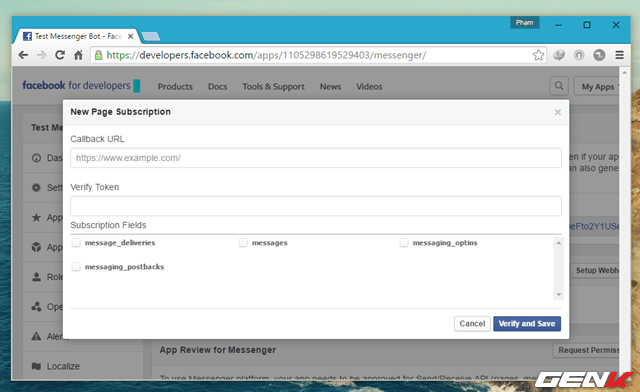The width and height of the screenshot is (640, 392).
Task: Enable the messaging_postbacks checkbox
Action: point(76,267)
